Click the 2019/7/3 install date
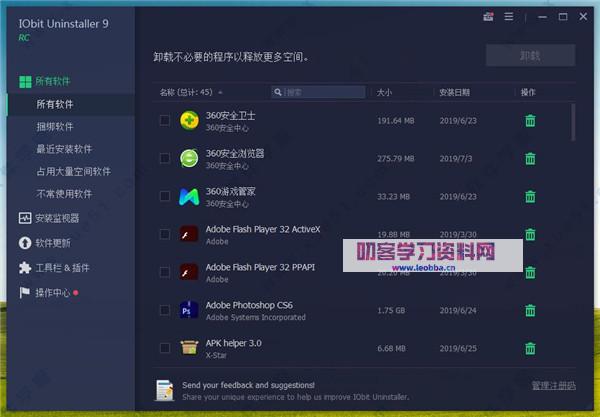The height and width of the screenshot is (417, 600). pyautogui.click(x=456, y=158)
